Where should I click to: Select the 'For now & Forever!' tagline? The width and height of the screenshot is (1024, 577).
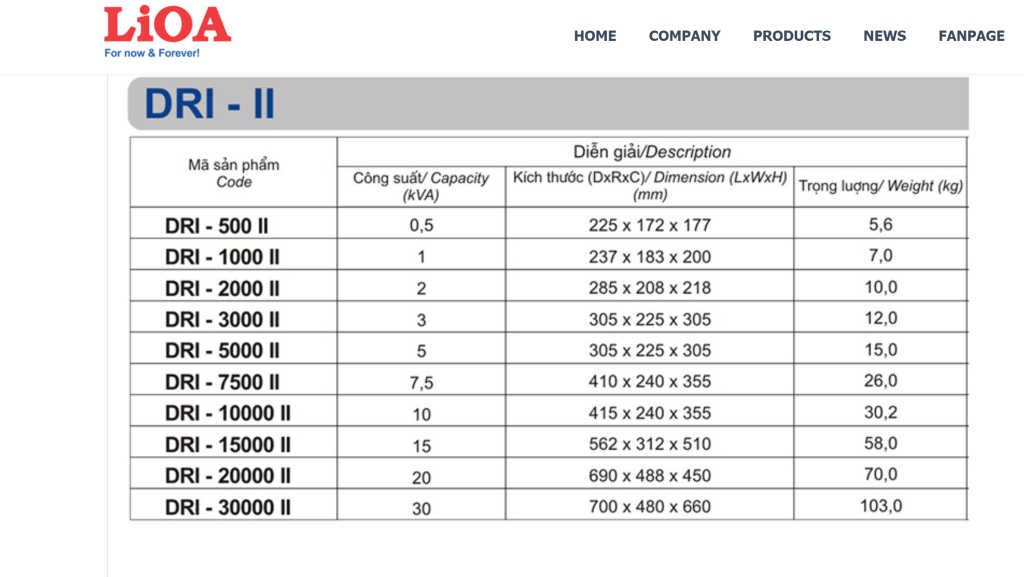(x=152, y=50)
